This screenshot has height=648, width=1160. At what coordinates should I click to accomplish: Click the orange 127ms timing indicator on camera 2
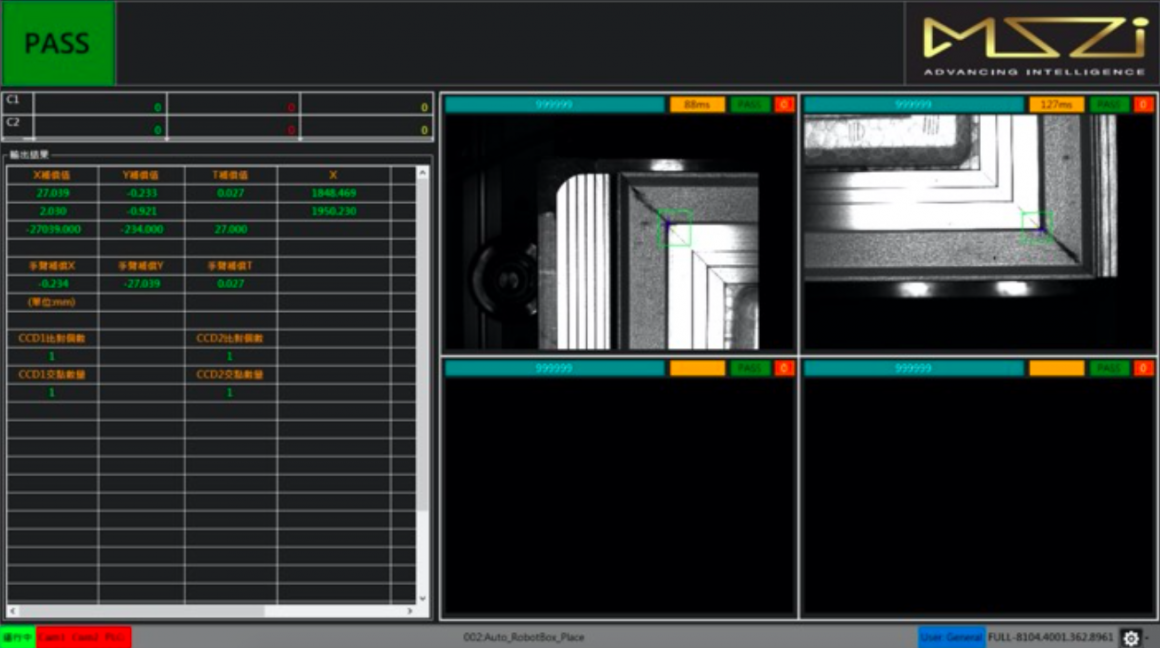pyautogui.click(x=1055, y=103)
